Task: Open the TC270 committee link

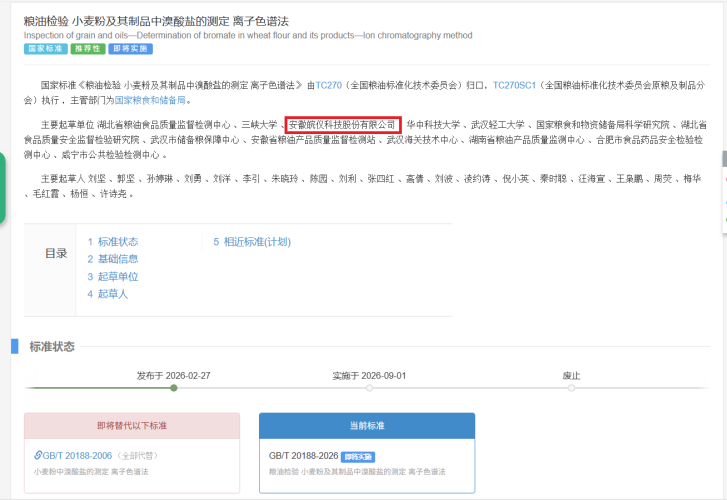Action: click(x=328, y=85)
